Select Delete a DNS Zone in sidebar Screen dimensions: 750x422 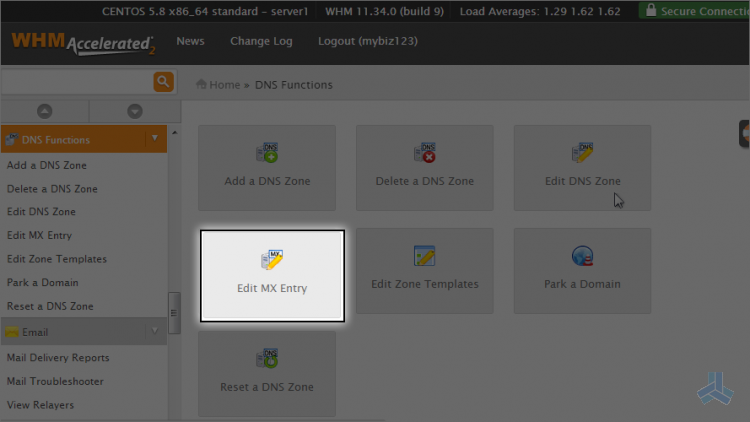[52, 189]
